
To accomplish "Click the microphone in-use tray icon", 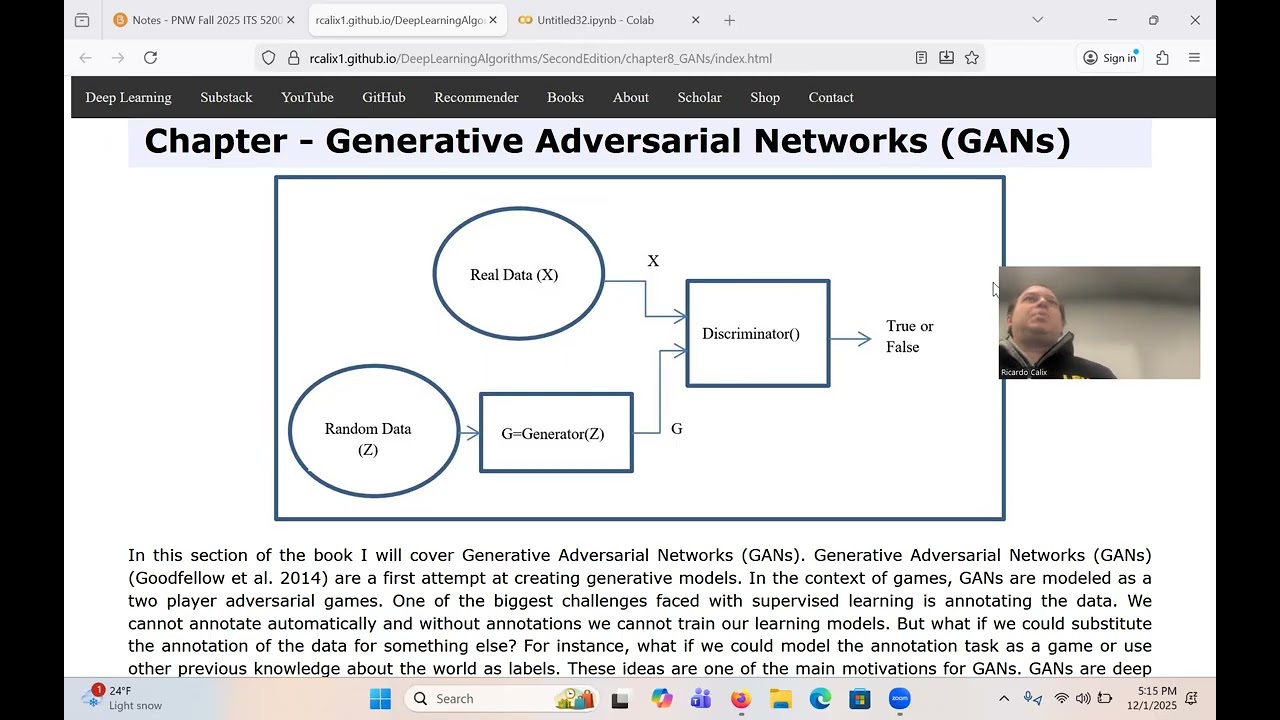I will [1032, 699].
